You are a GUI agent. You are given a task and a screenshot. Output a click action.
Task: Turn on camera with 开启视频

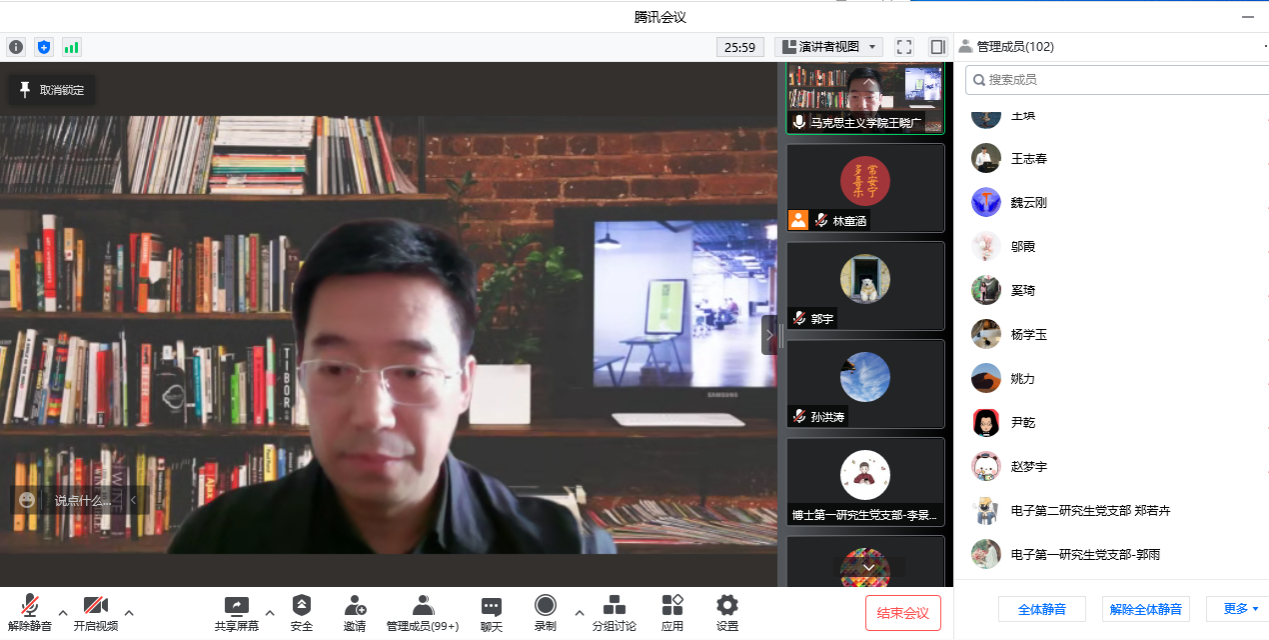point(96,612)
